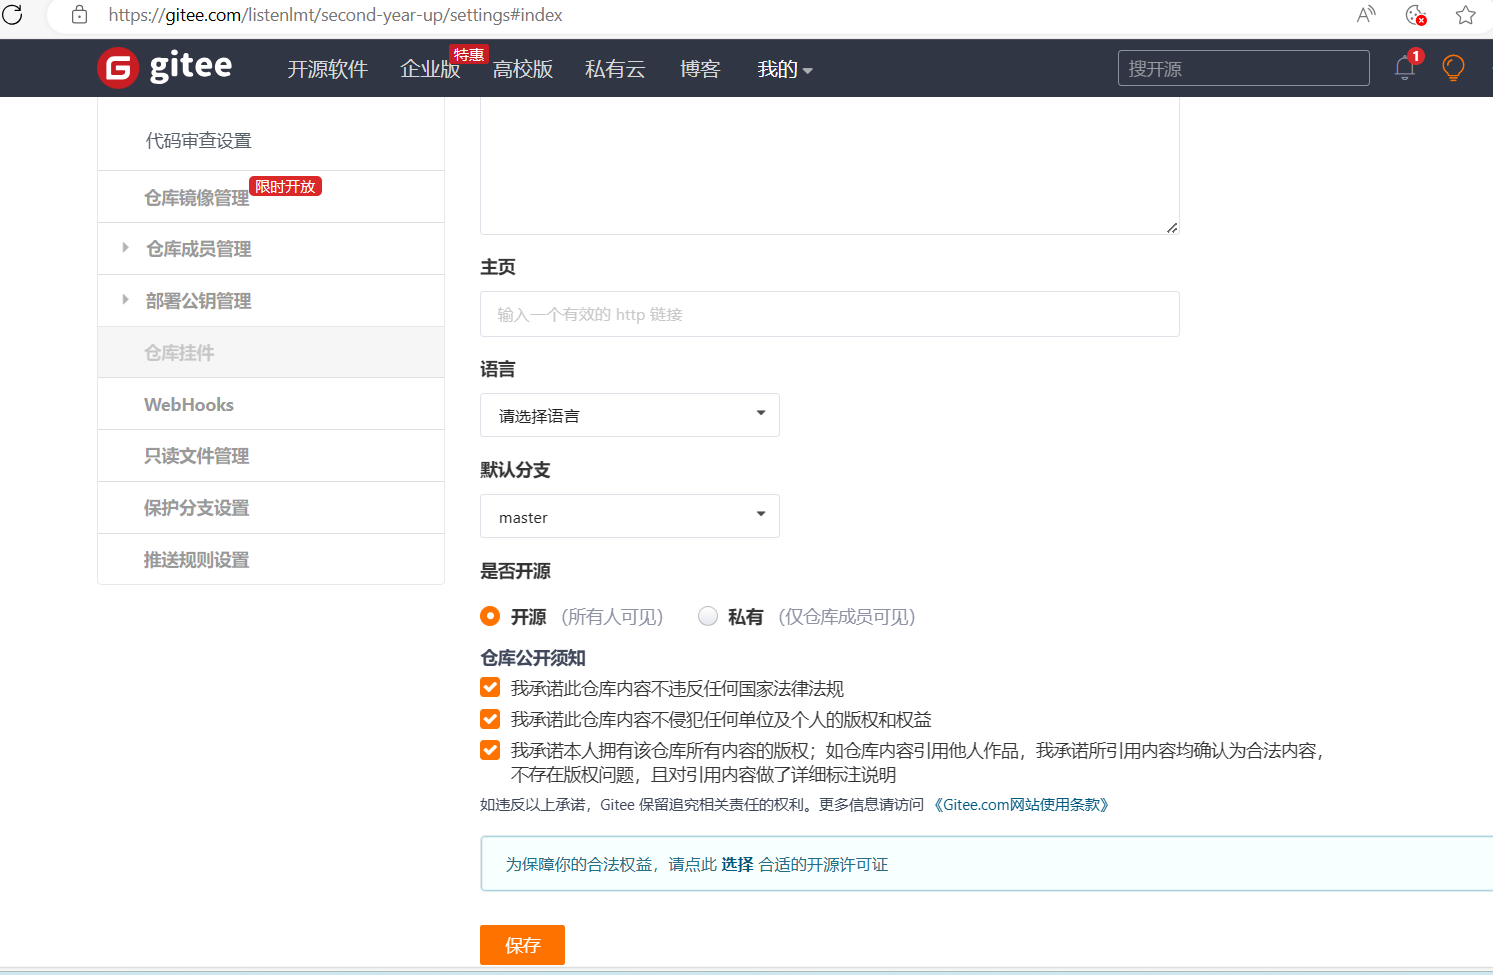Open the read aloud icon in browser
The height and width of the screenshot is (975, 1493).
(x=1366, y=15)
